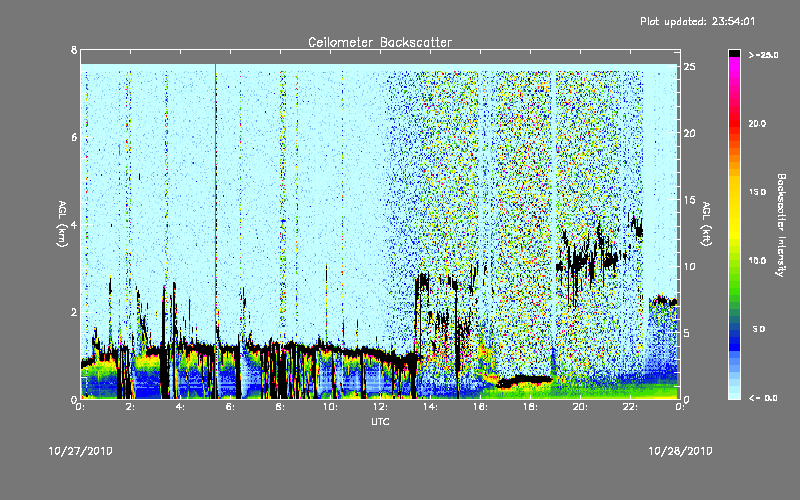This screenshot has width=800, height=500.
Task: Click the '8' tick on the km axis
Action: point(74,50)
